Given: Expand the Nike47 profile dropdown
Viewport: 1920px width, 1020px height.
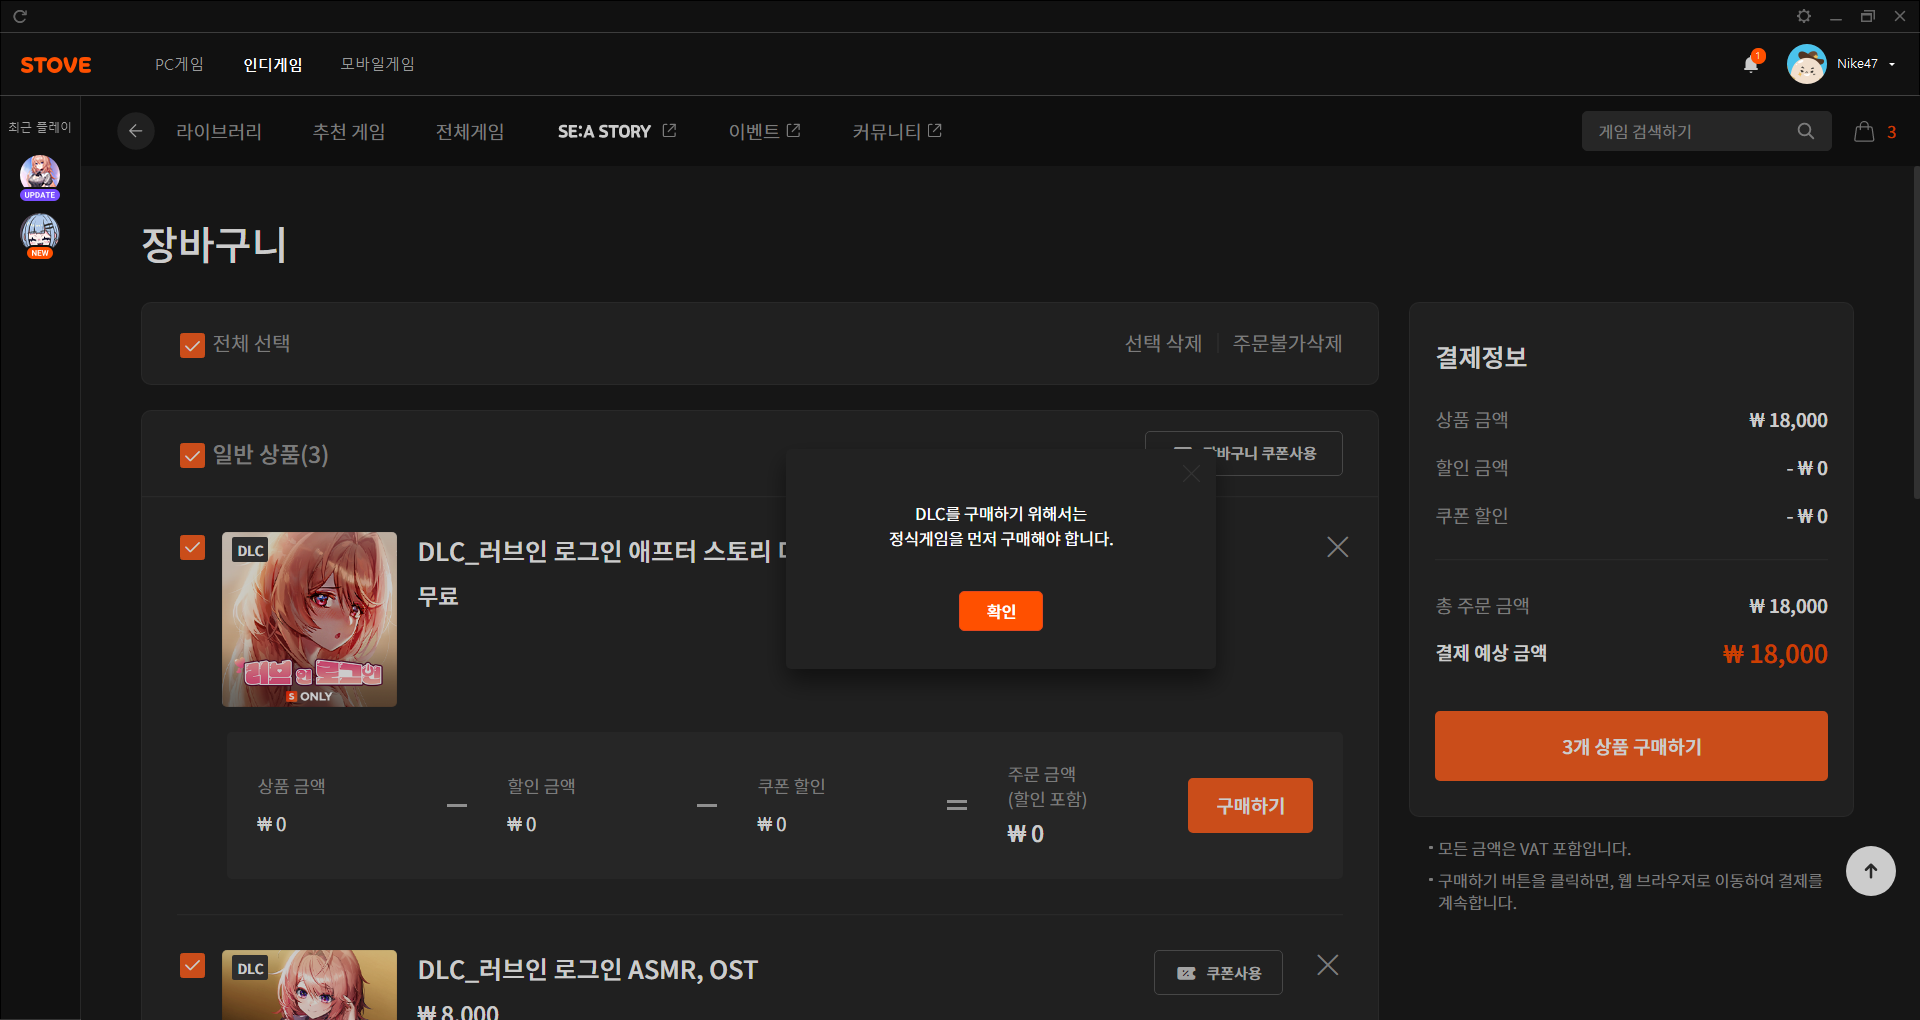Looking at the screenshot, I should click(1891, 64).
